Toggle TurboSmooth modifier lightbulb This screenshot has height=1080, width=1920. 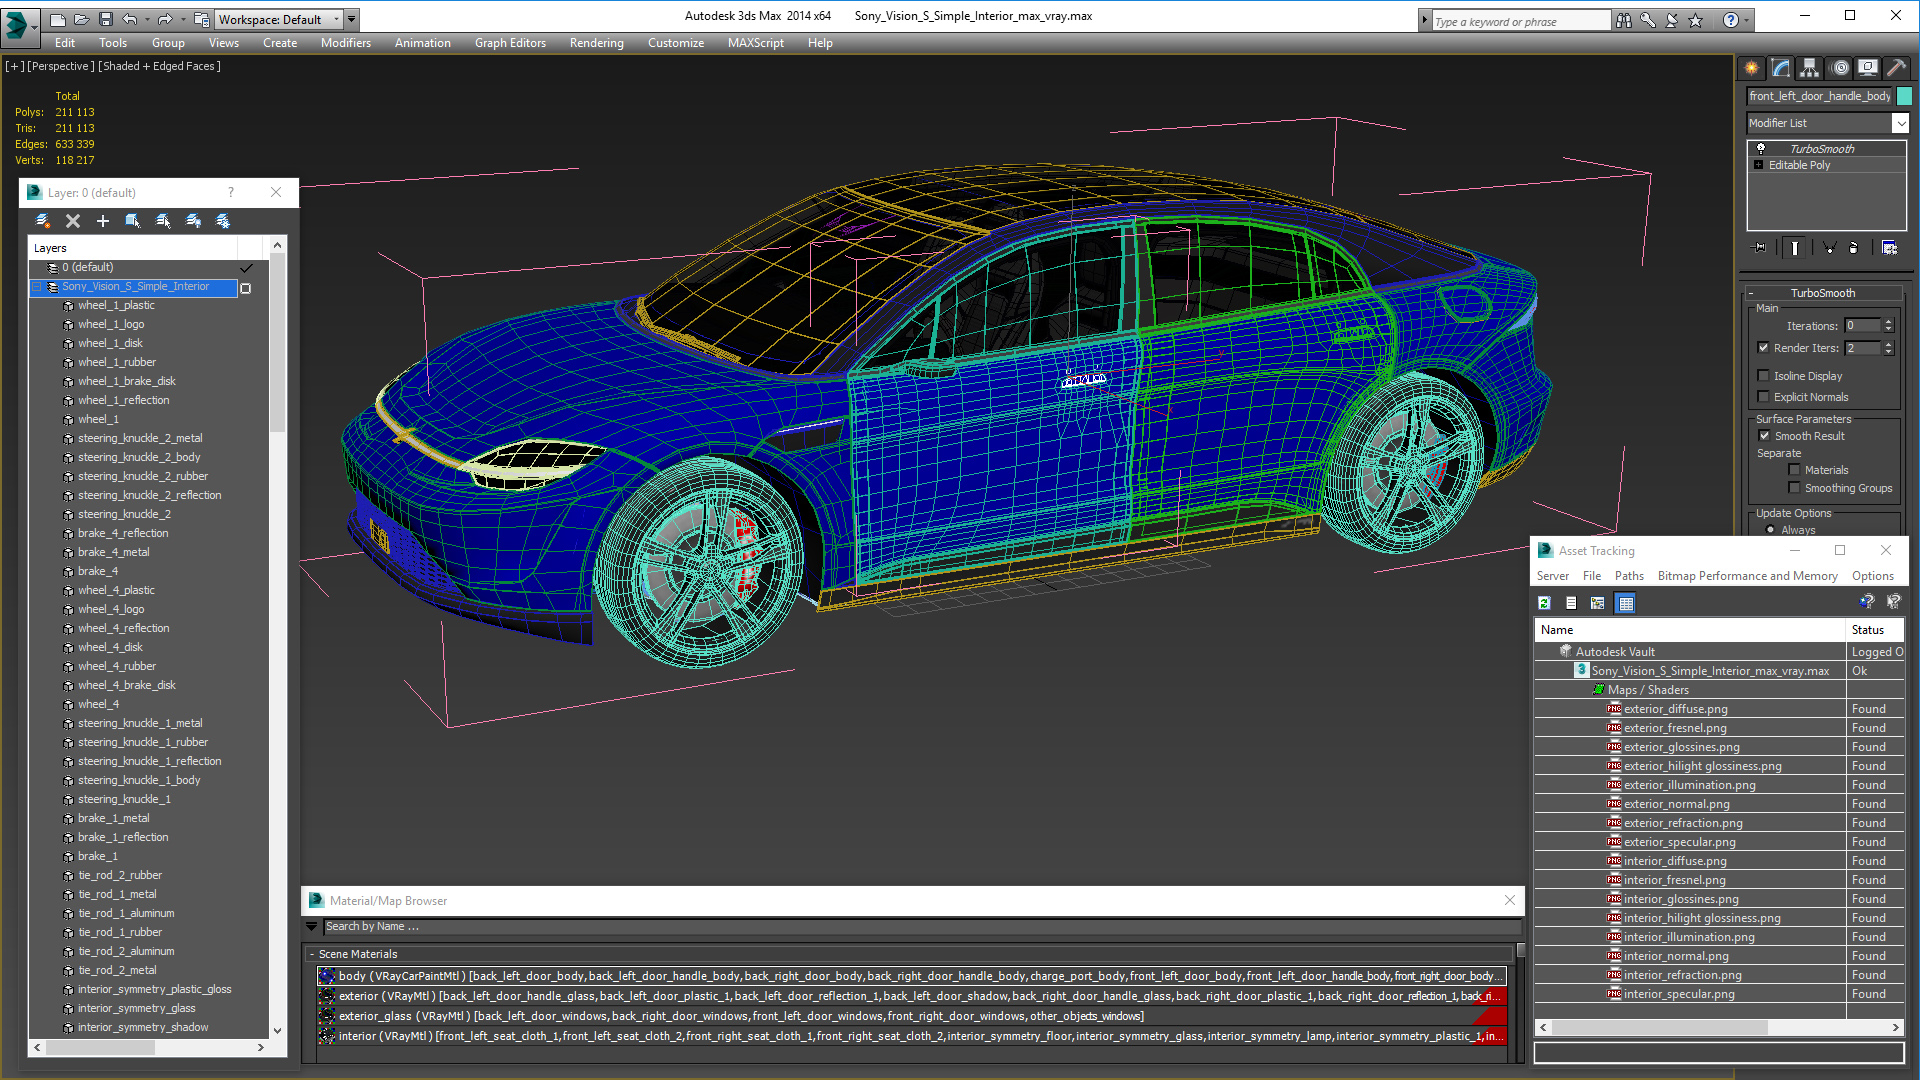pos(1761,148)
